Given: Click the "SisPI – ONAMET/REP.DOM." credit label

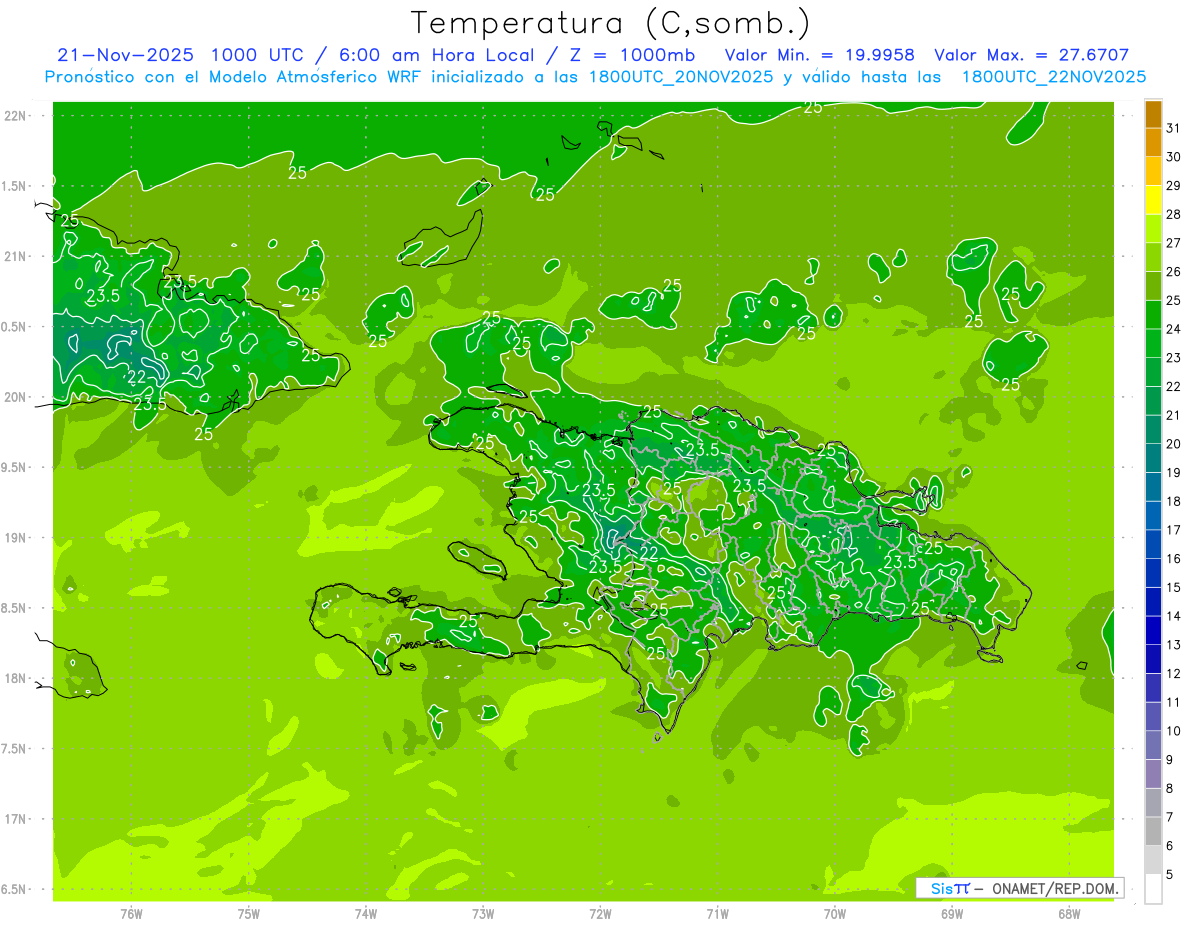Looking at the screenshot, I should pos(1020,888).
